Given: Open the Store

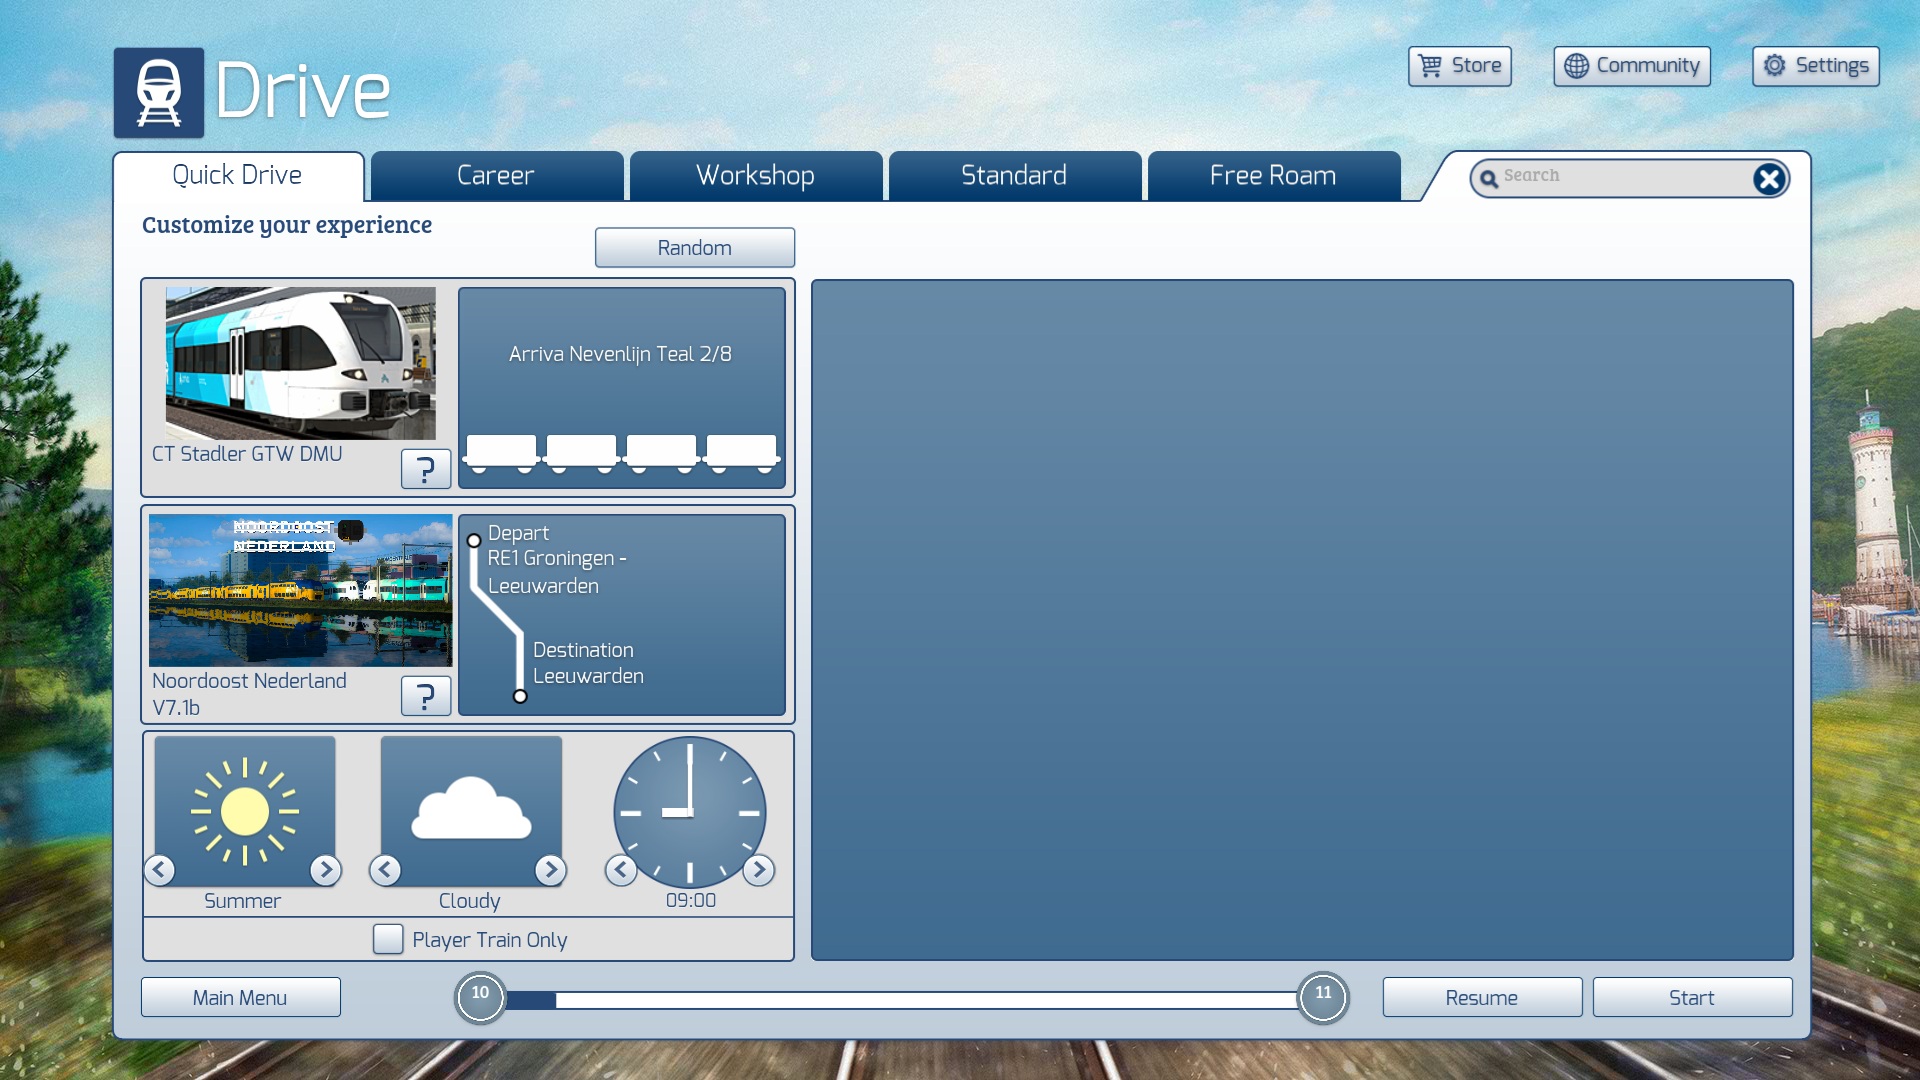Looking at the screenshot, I should (x=1460, y=66).
